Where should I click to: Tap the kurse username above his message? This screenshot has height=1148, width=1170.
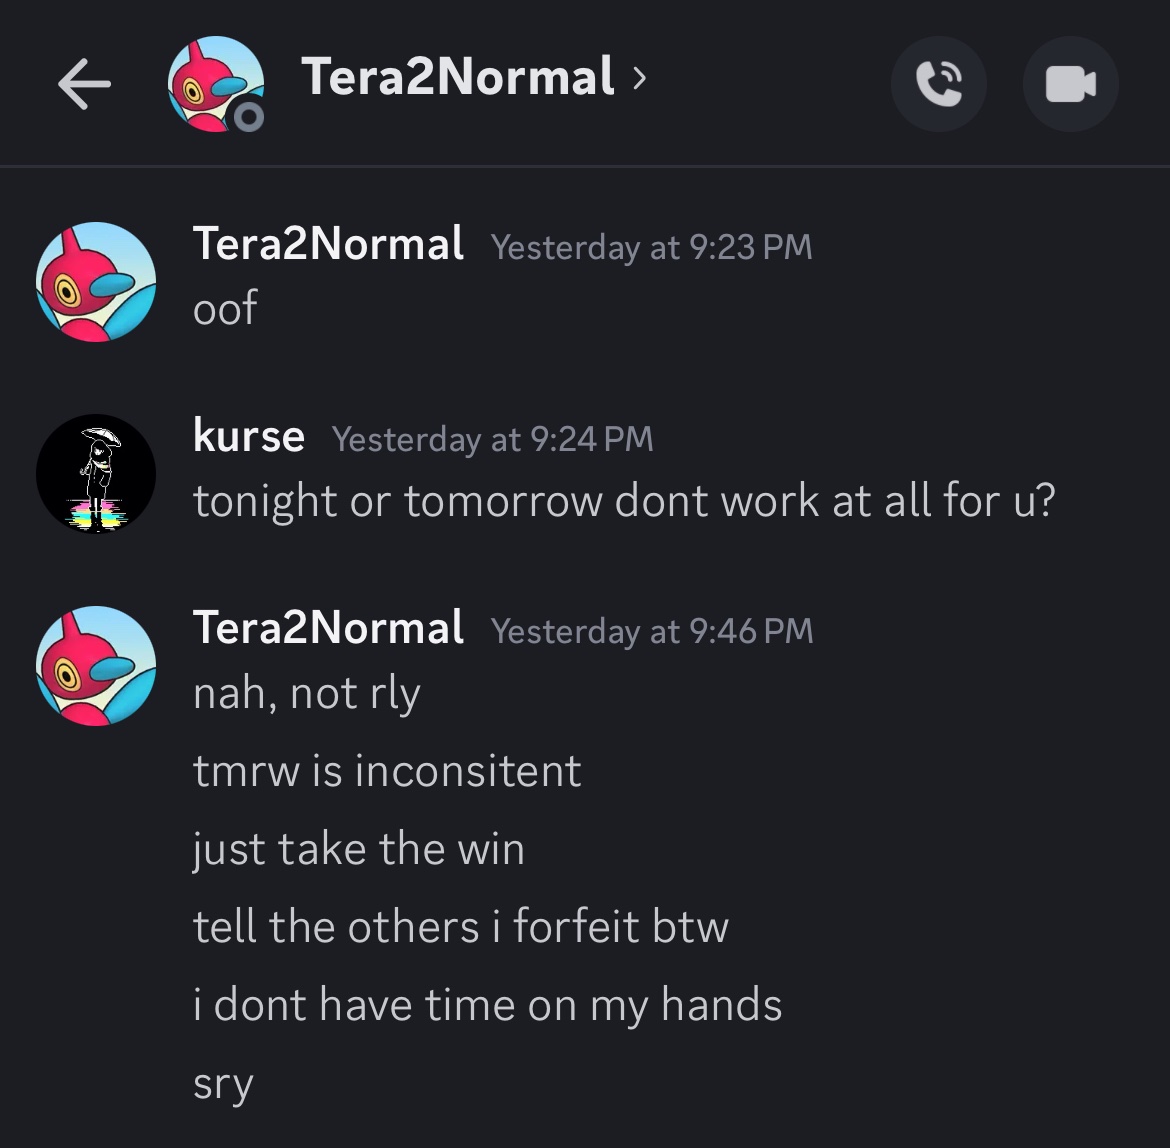tap(249, 436)
